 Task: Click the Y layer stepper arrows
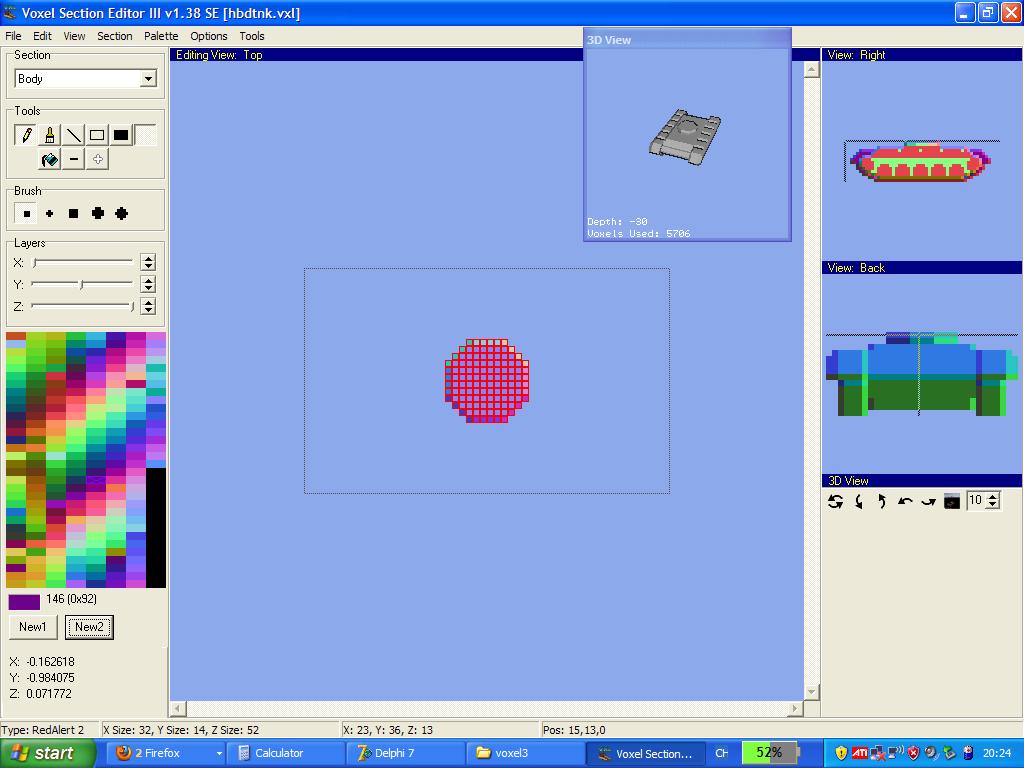(148, 285)
